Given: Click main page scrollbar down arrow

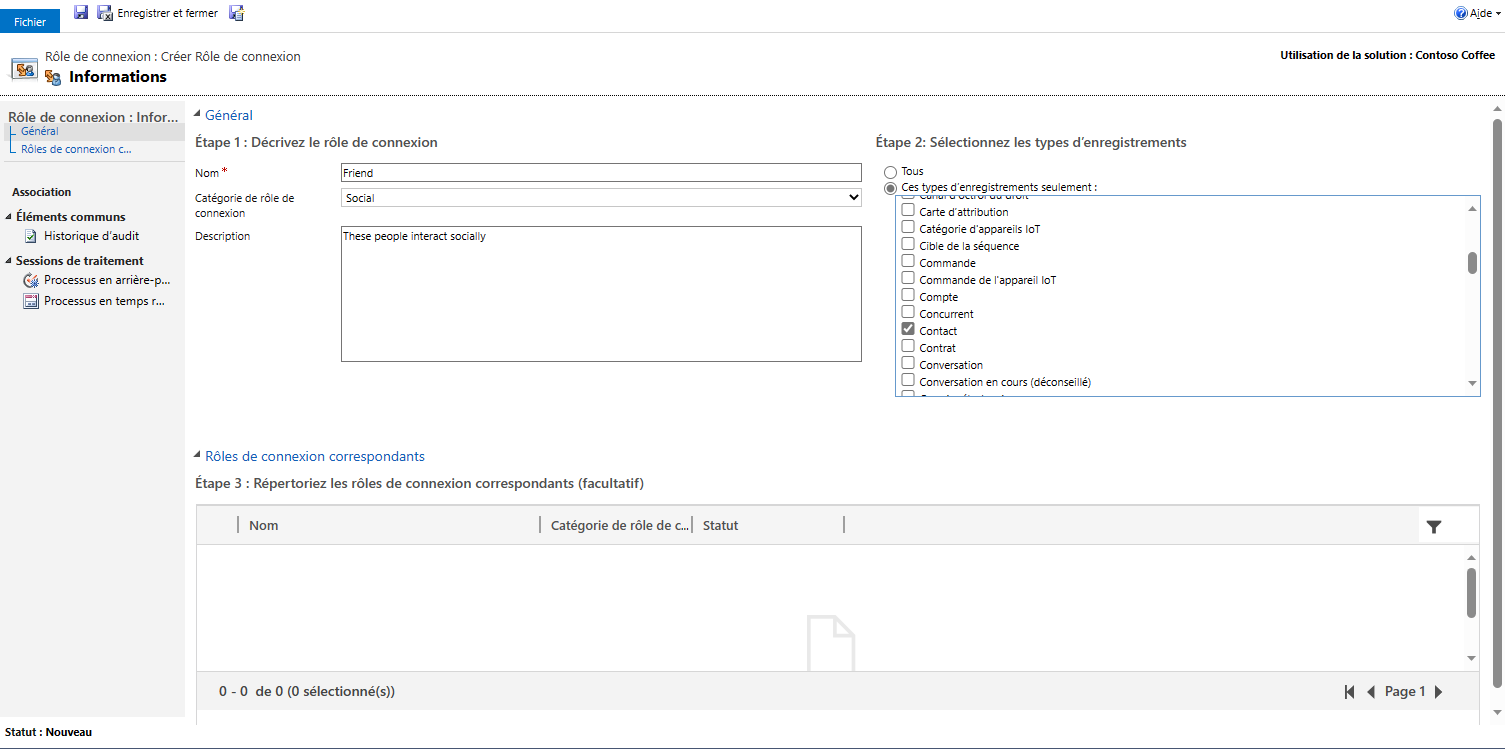Looking at the screenshot, I should [x=1497, y=712].
